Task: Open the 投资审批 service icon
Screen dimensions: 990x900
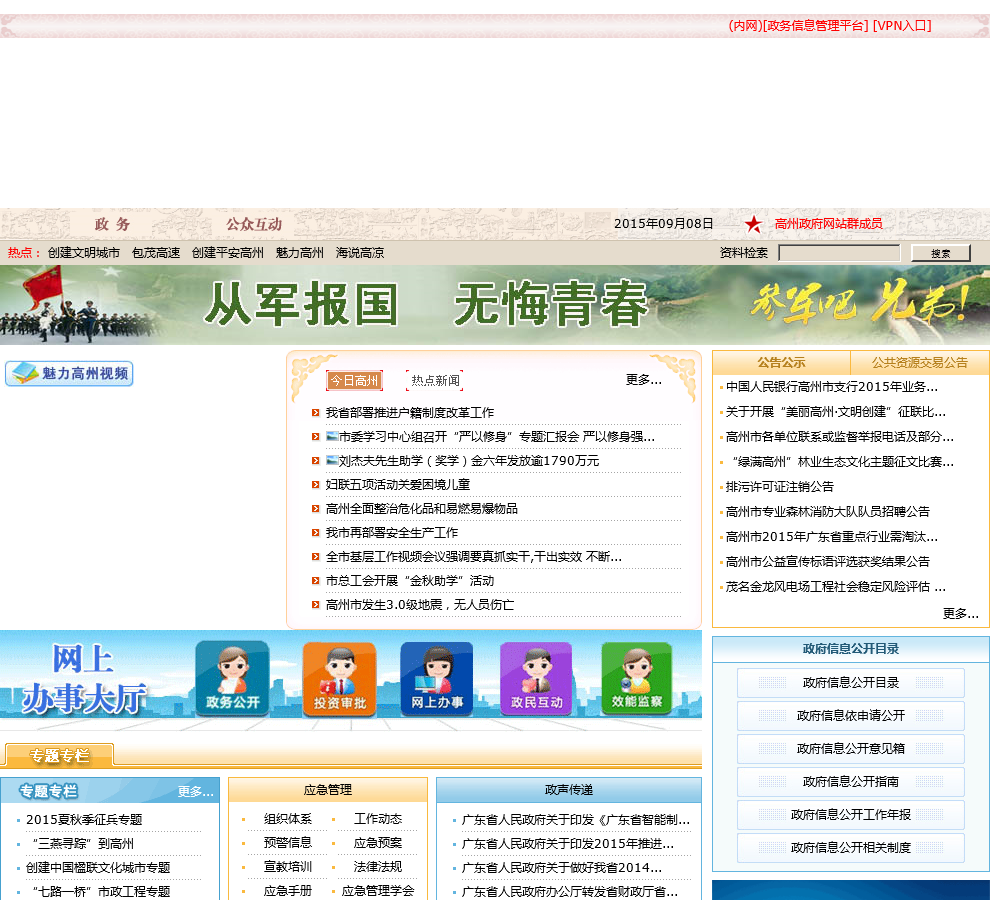Action: 339,679
